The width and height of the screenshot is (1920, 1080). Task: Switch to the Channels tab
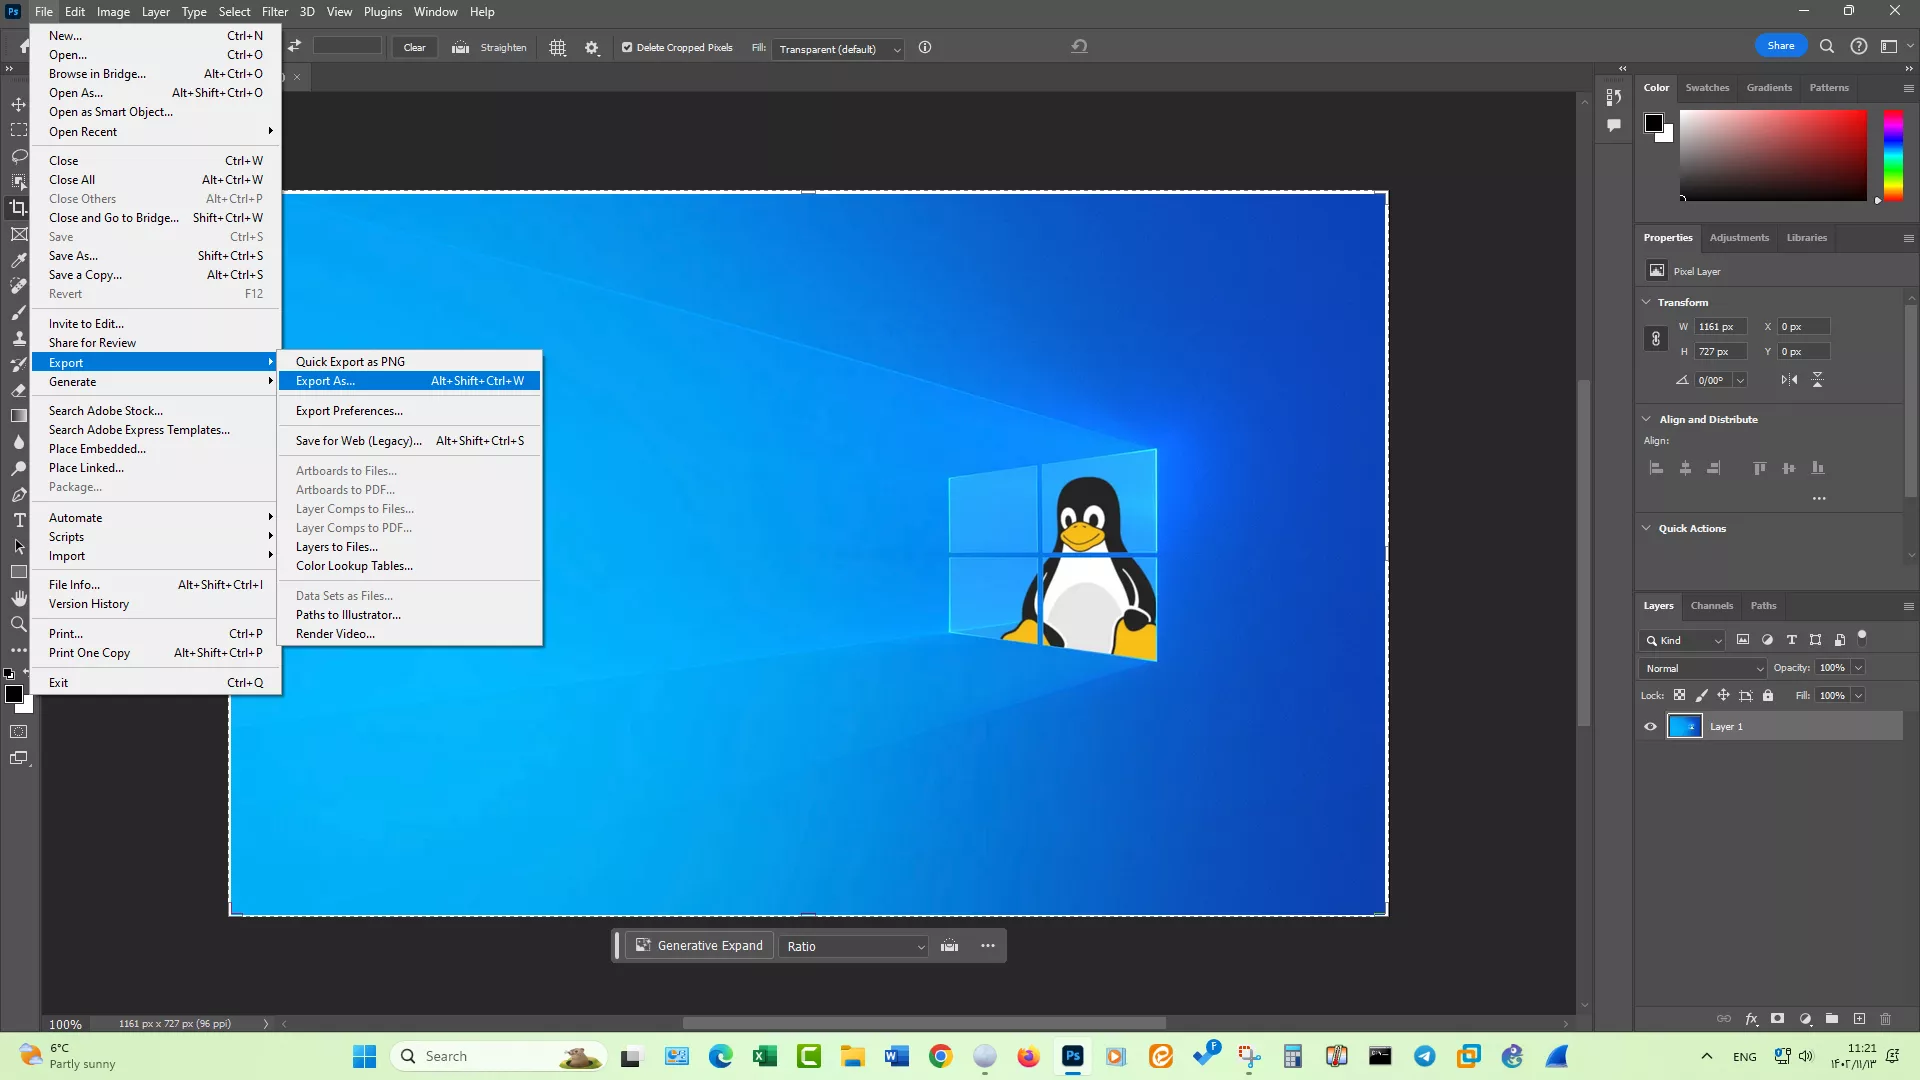(x=1712, y=606)
